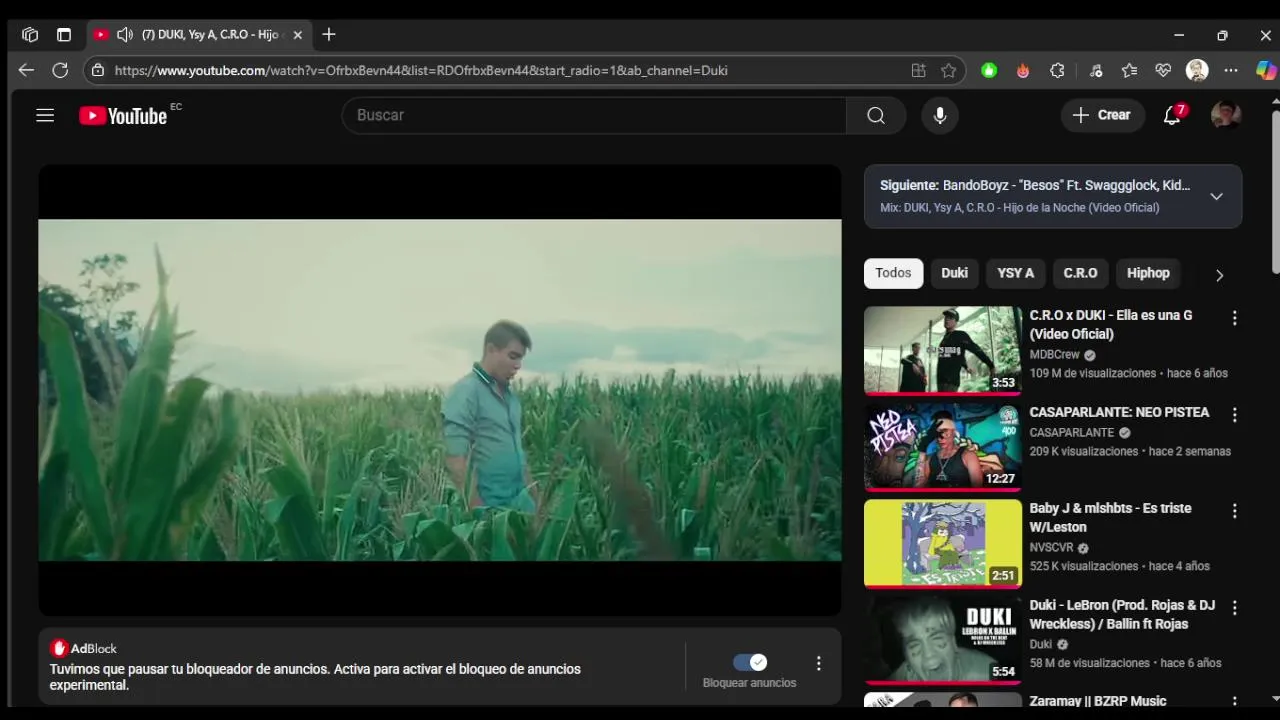Open options for Duki - LeBron video

click(x=1234, y=608)
